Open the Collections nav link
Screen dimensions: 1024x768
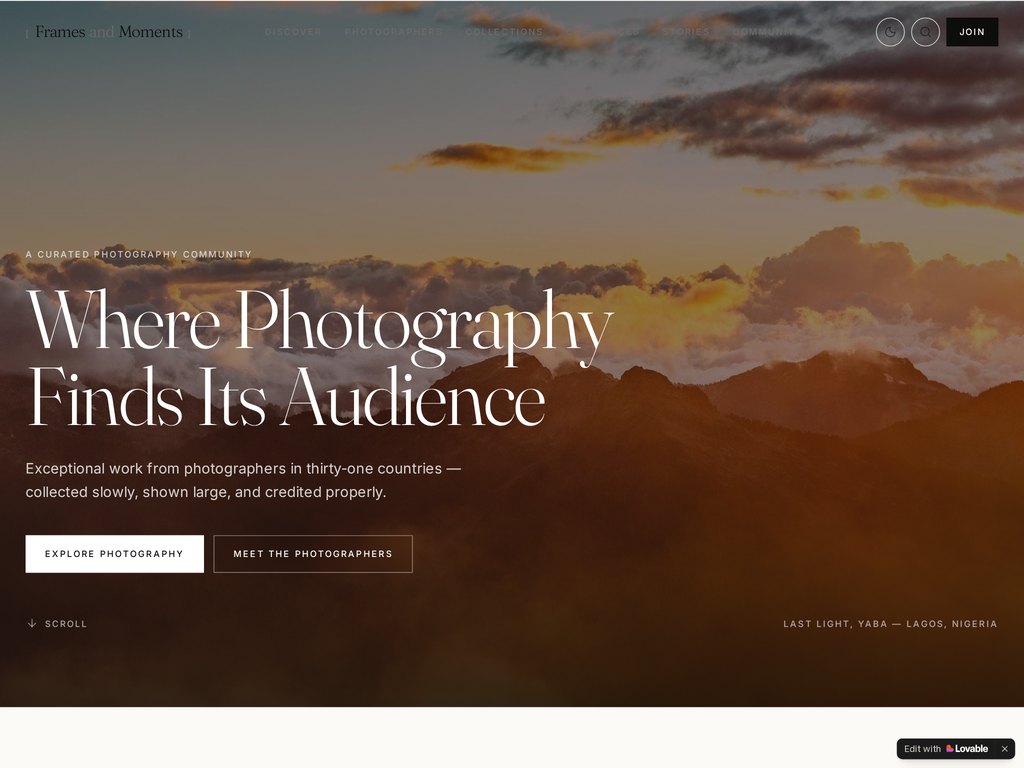(x=504, y=32)
